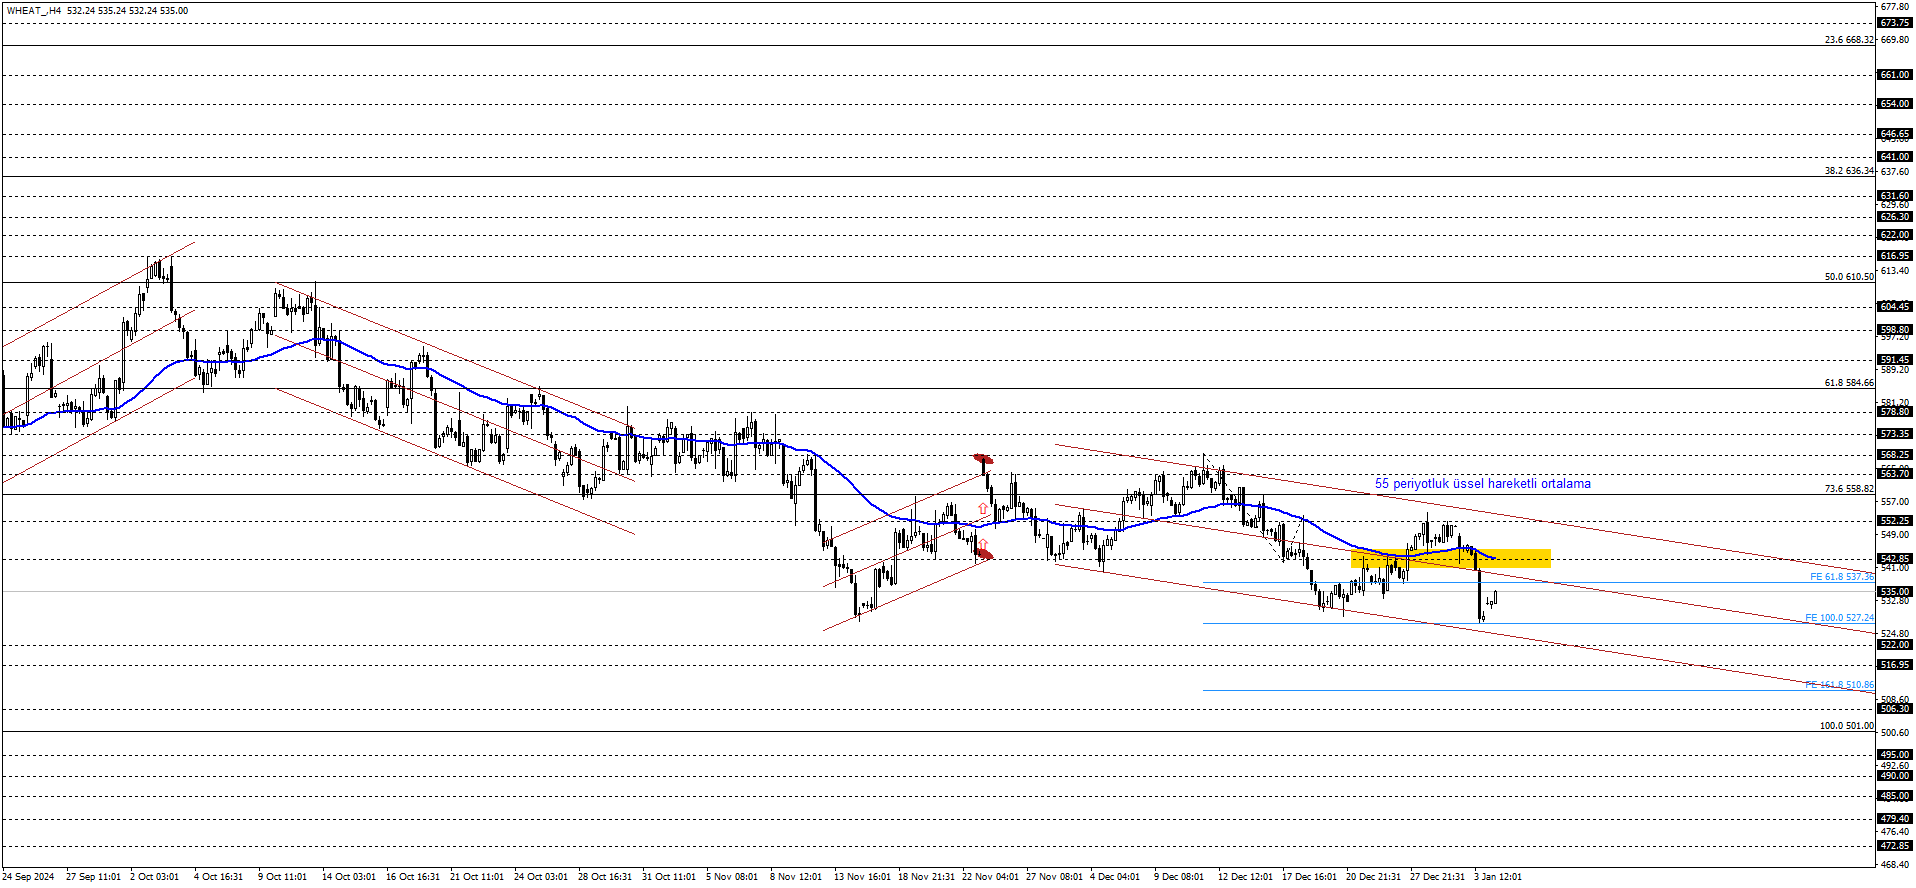Click the 506.30 price level tag

click(1895, 709)
